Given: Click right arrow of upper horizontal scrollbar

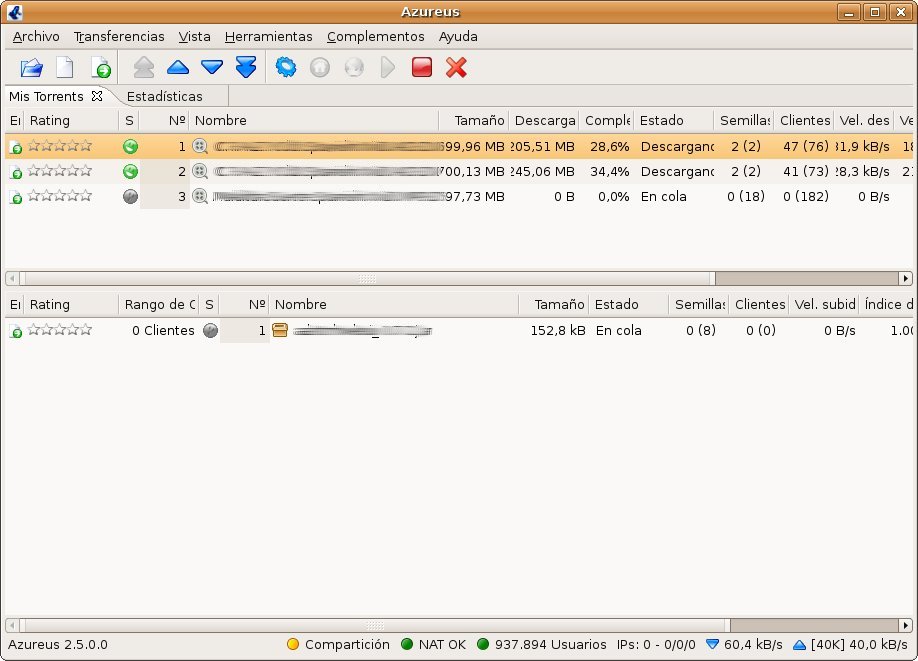Looking at the screenshot, I should (906, 279).
